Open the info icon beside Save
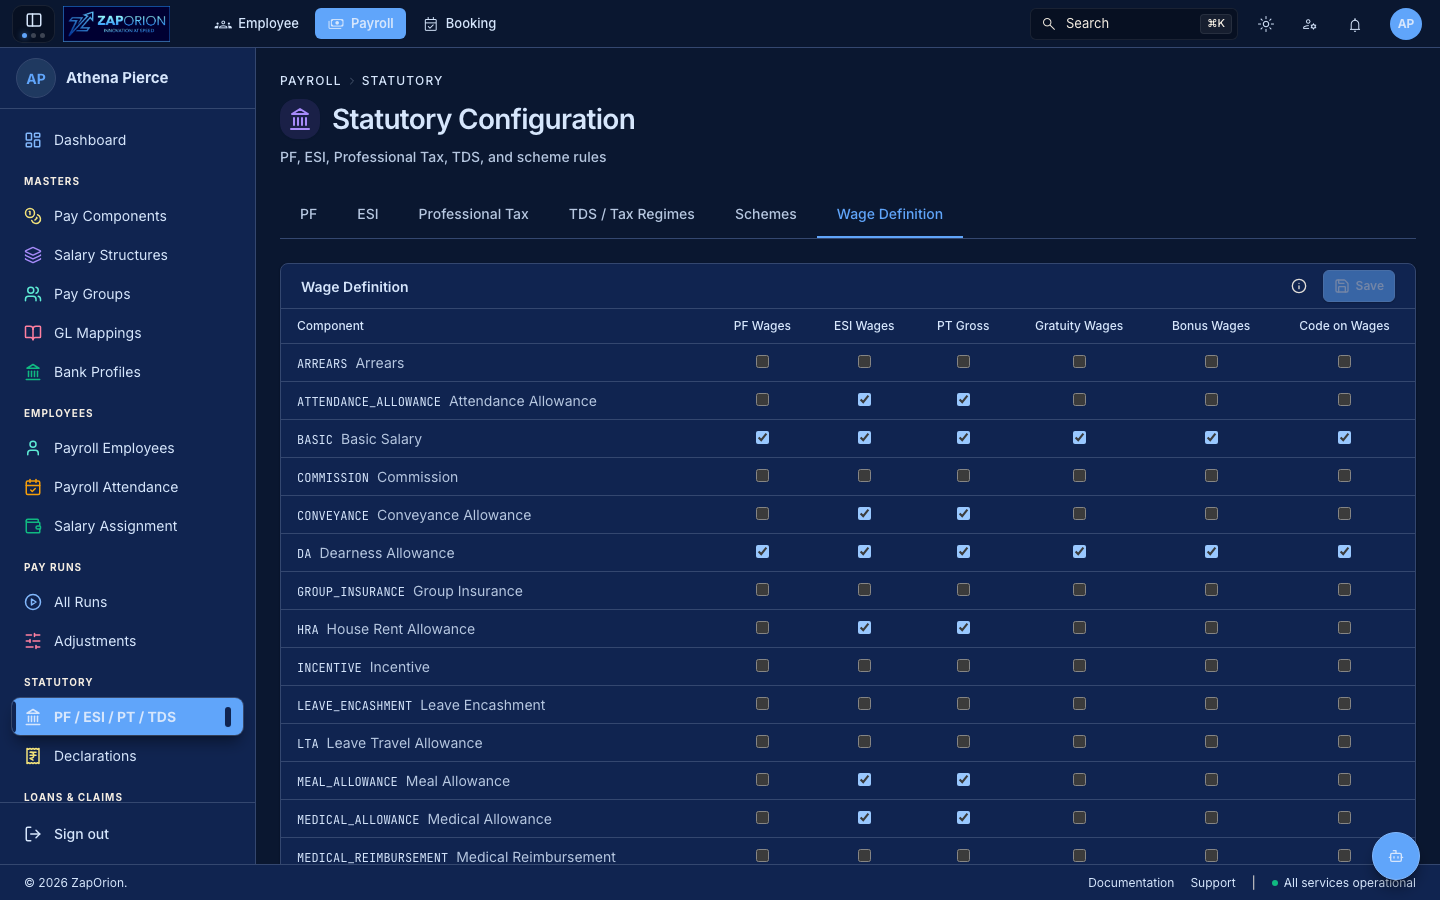This screenshot has width=1440, height=900. point(1299,286)
